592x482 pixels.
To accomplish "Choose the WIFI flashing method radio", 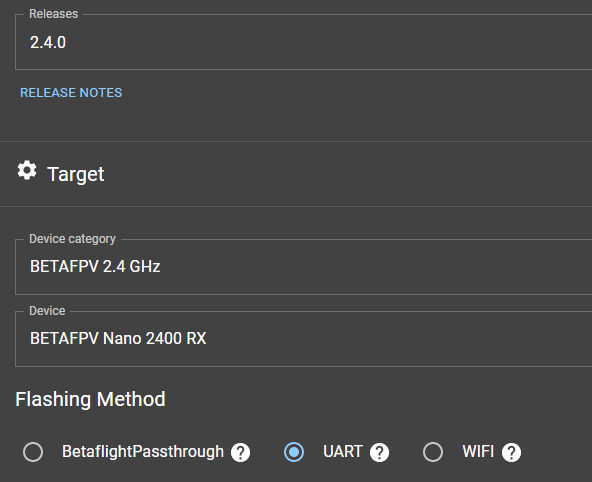I will tap(433, 452).
